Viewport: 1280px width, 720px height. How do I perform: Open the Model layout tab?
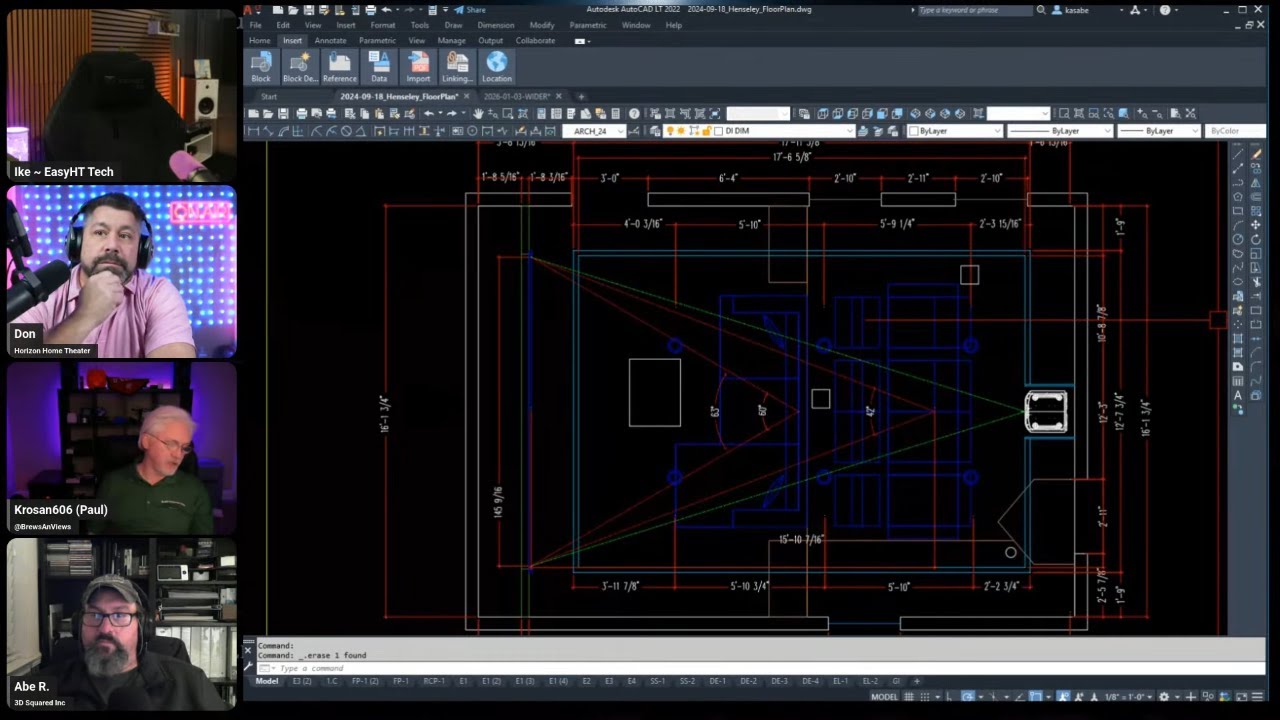[267, 681]
